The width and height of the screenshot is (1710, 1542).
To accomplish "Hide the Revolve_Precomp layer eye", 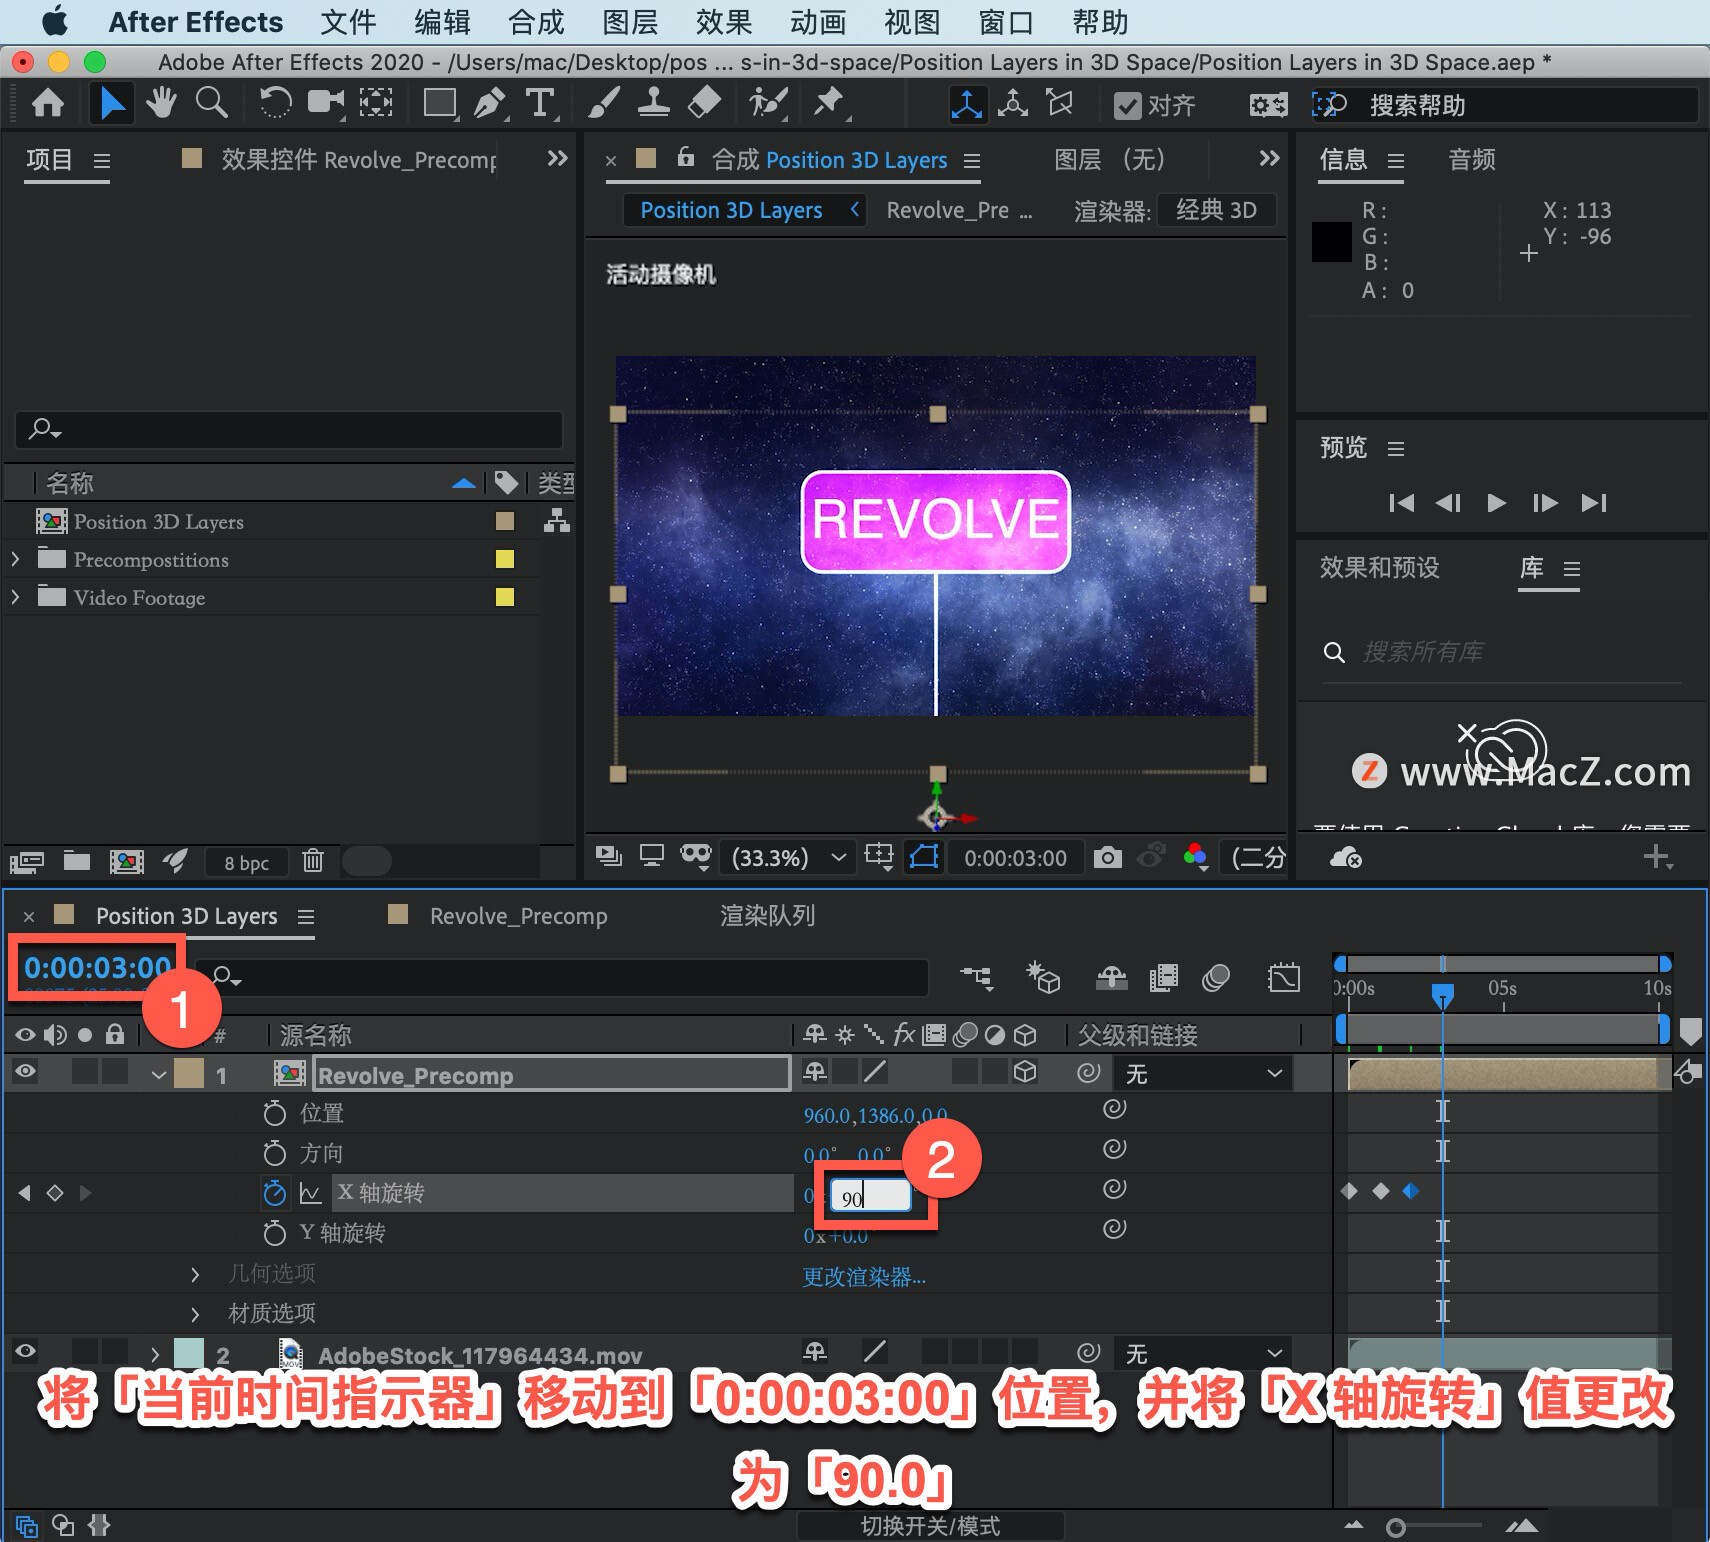I will coord(26,1071).
